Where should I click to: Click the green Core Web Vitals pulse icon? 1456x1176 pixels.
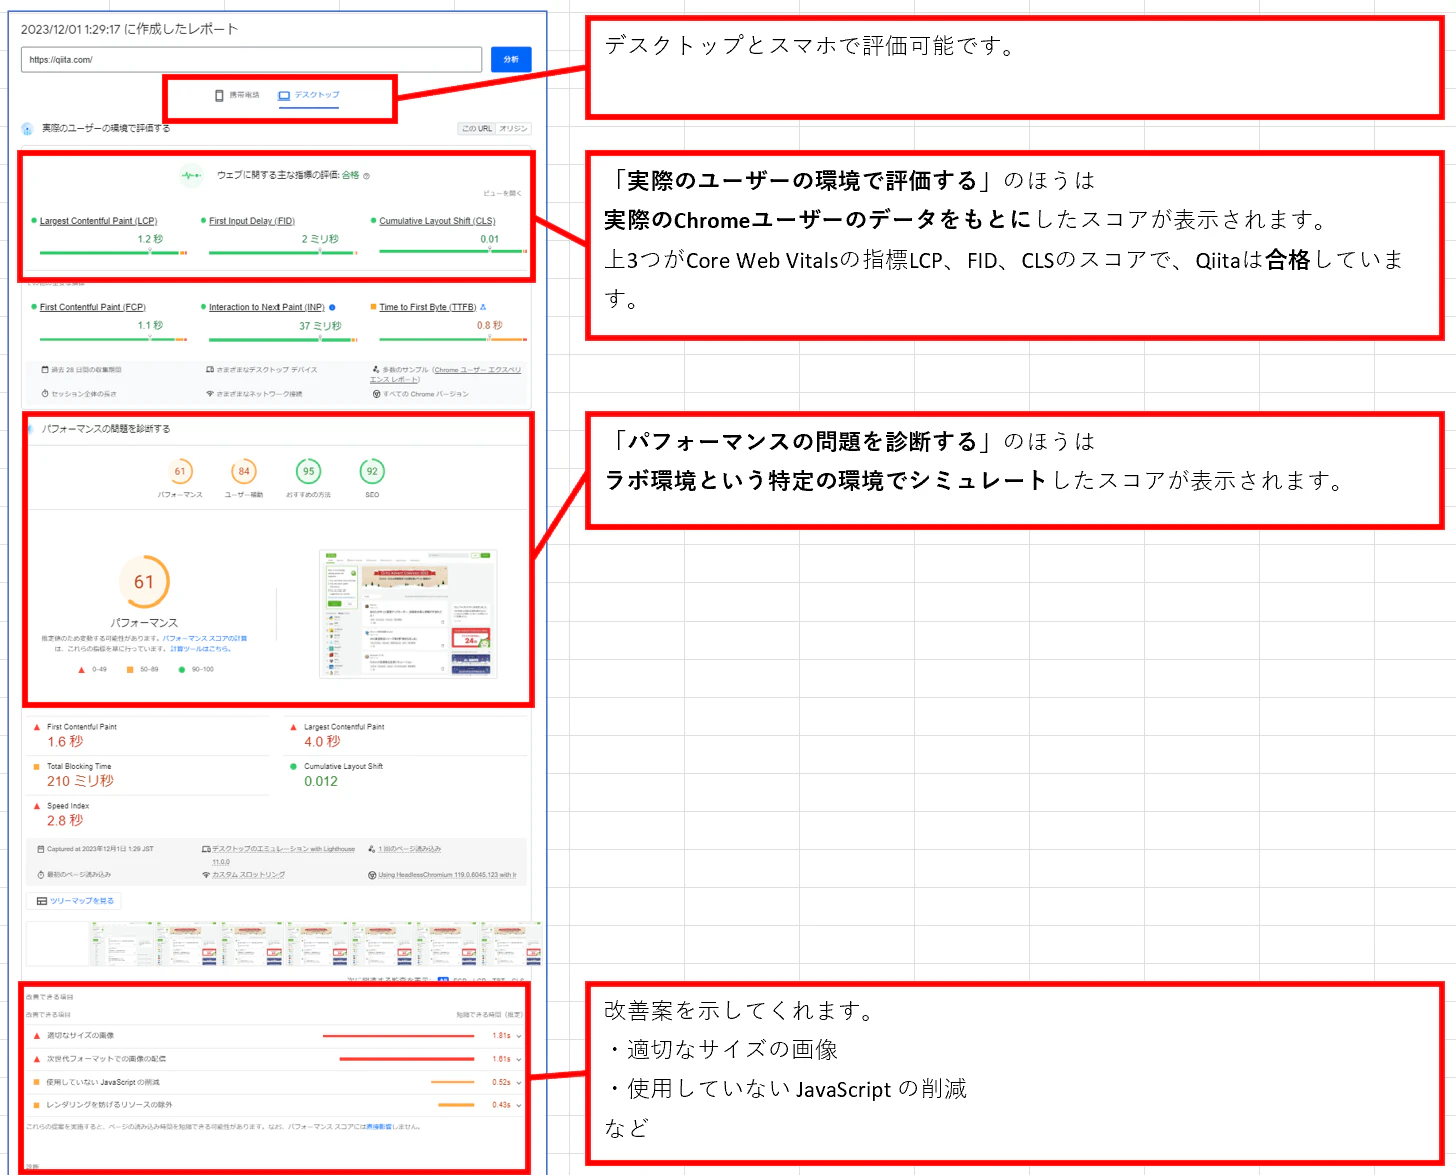click(191, 176)
